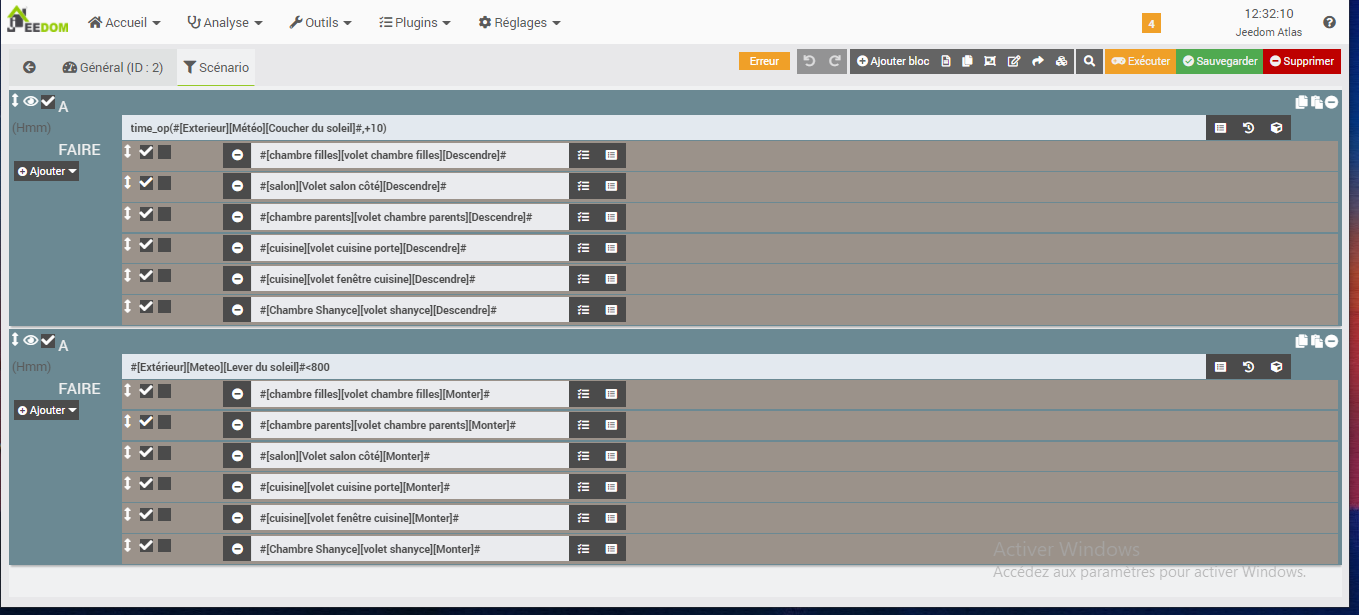1359x615 pixels.
Task: Click into the Lever du soleil condition field
Action: point(660,367)
